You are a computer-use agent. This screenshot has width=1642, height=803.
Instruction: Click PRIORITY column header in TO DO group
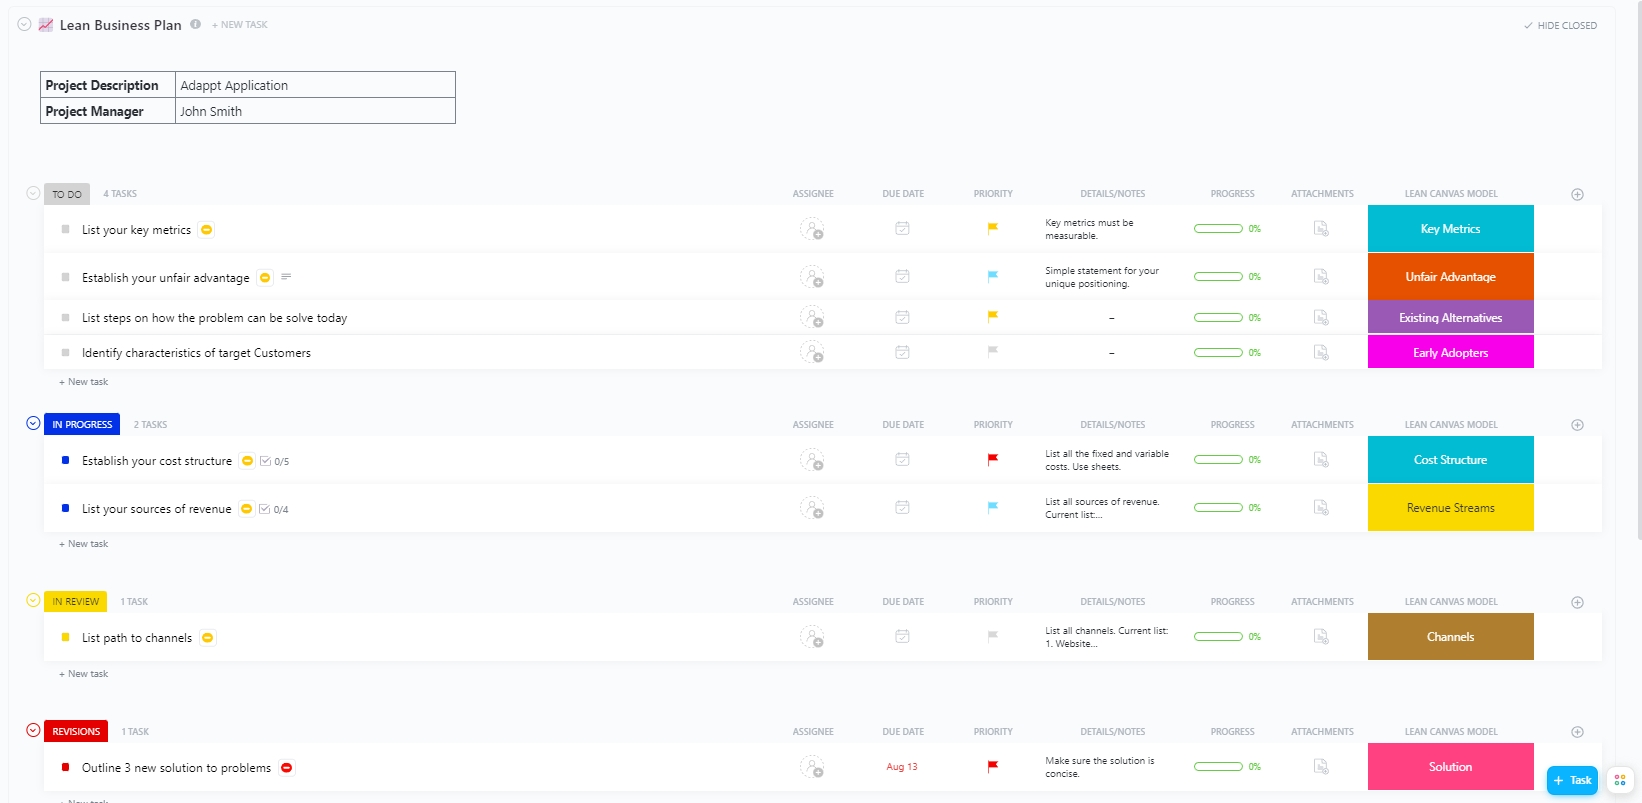993,194
